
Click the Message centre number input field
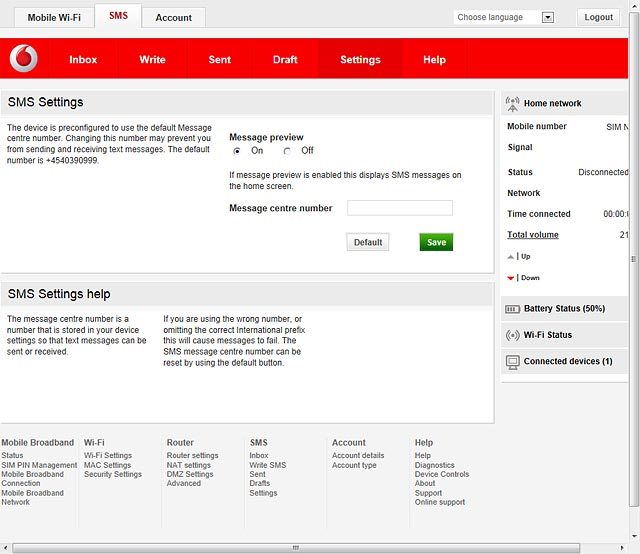tap(400, 208)
